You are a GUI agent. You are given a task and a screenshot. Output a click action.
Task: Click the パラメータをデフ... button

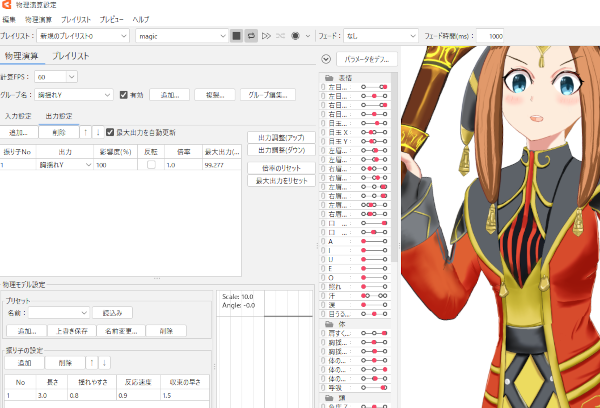coord(367,59)
